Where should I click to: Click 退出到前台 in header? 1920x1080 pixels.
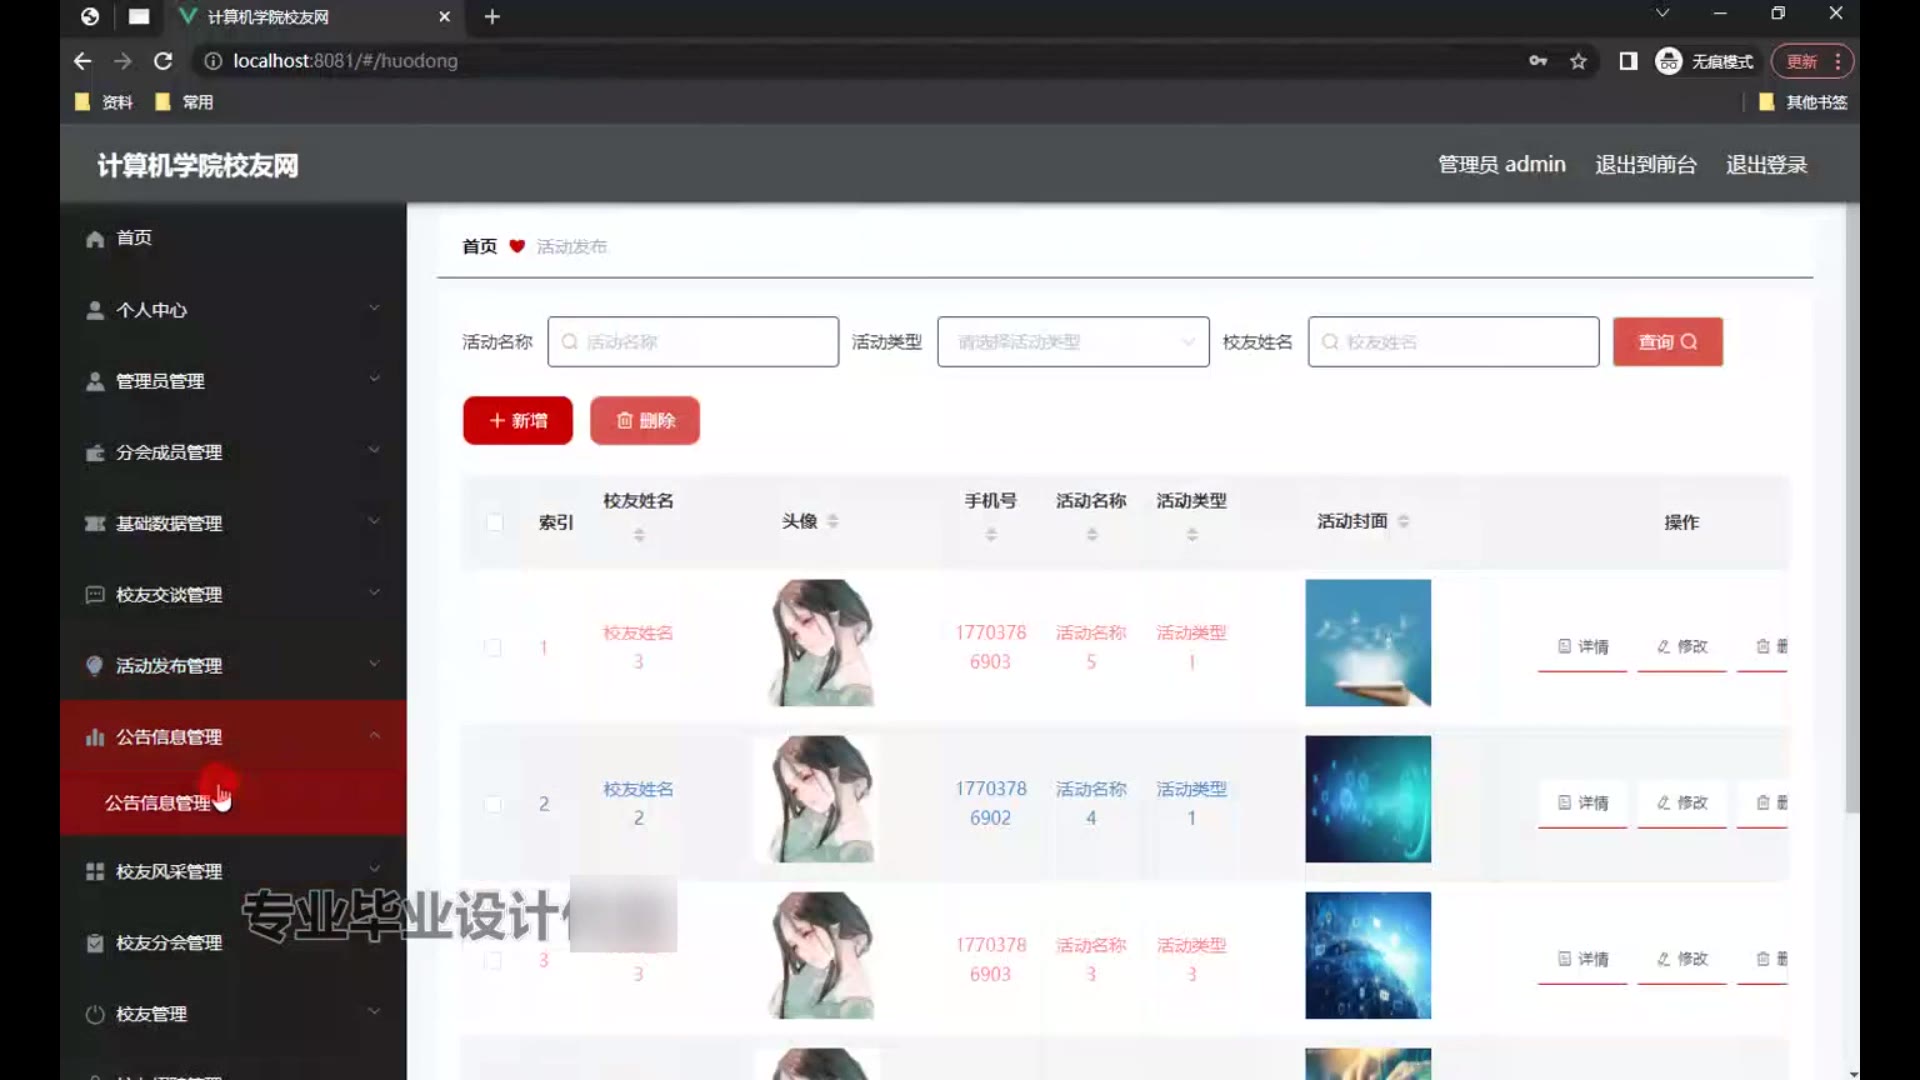pyautogui.click(x=1645, y=165)
